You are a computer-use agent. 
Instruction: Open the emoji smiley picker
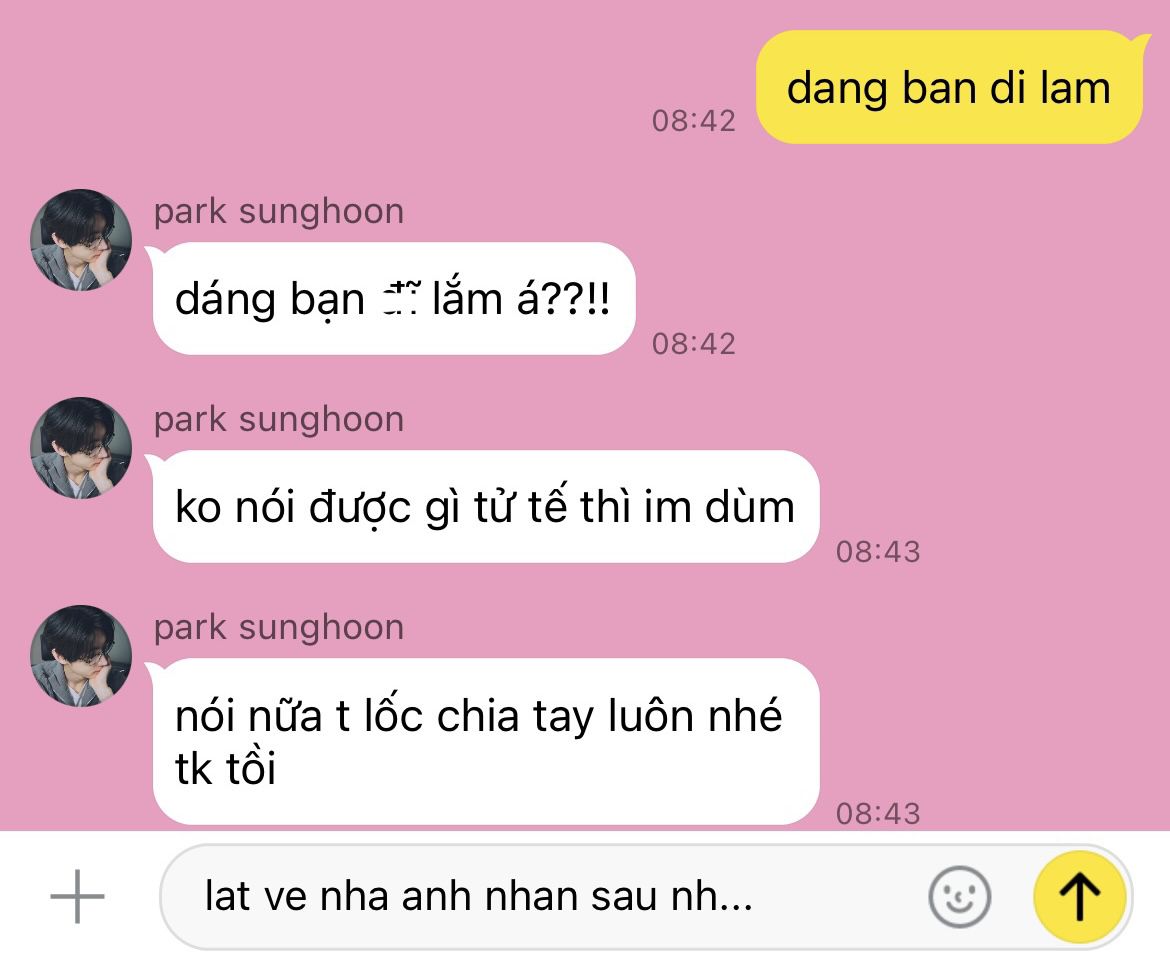[x=960, y=897]
